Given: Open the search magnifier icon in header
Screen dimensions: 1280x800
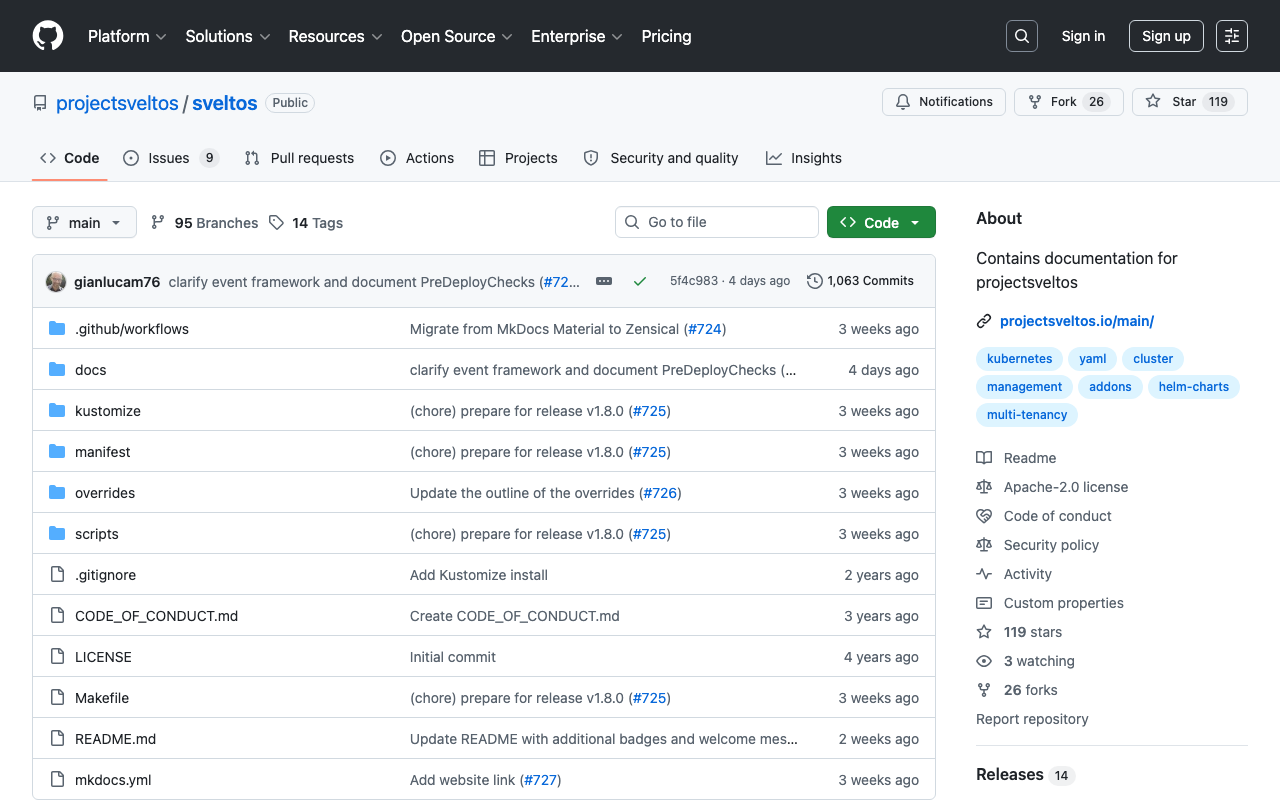Looking at the screenshot, I should [1022, 36].
